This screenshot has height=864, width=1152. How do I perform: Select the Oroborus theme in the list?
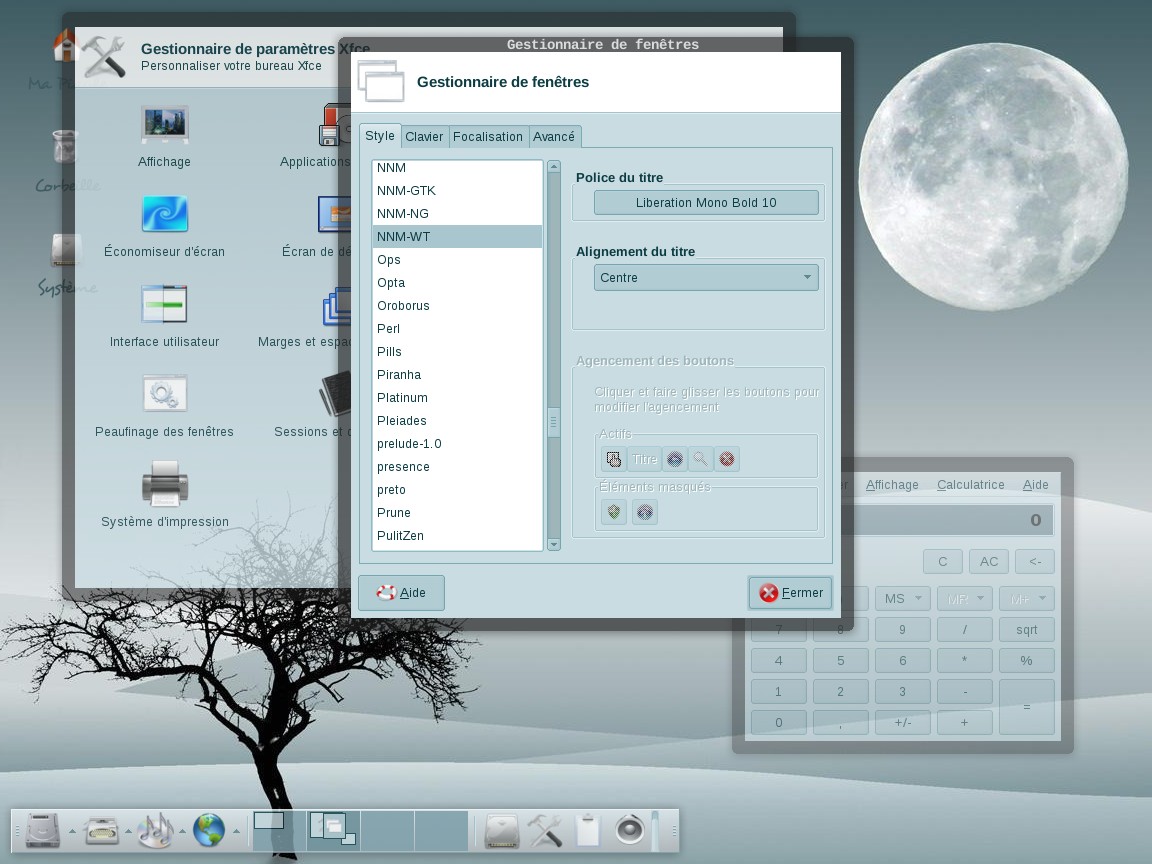(x=457, y=306)
